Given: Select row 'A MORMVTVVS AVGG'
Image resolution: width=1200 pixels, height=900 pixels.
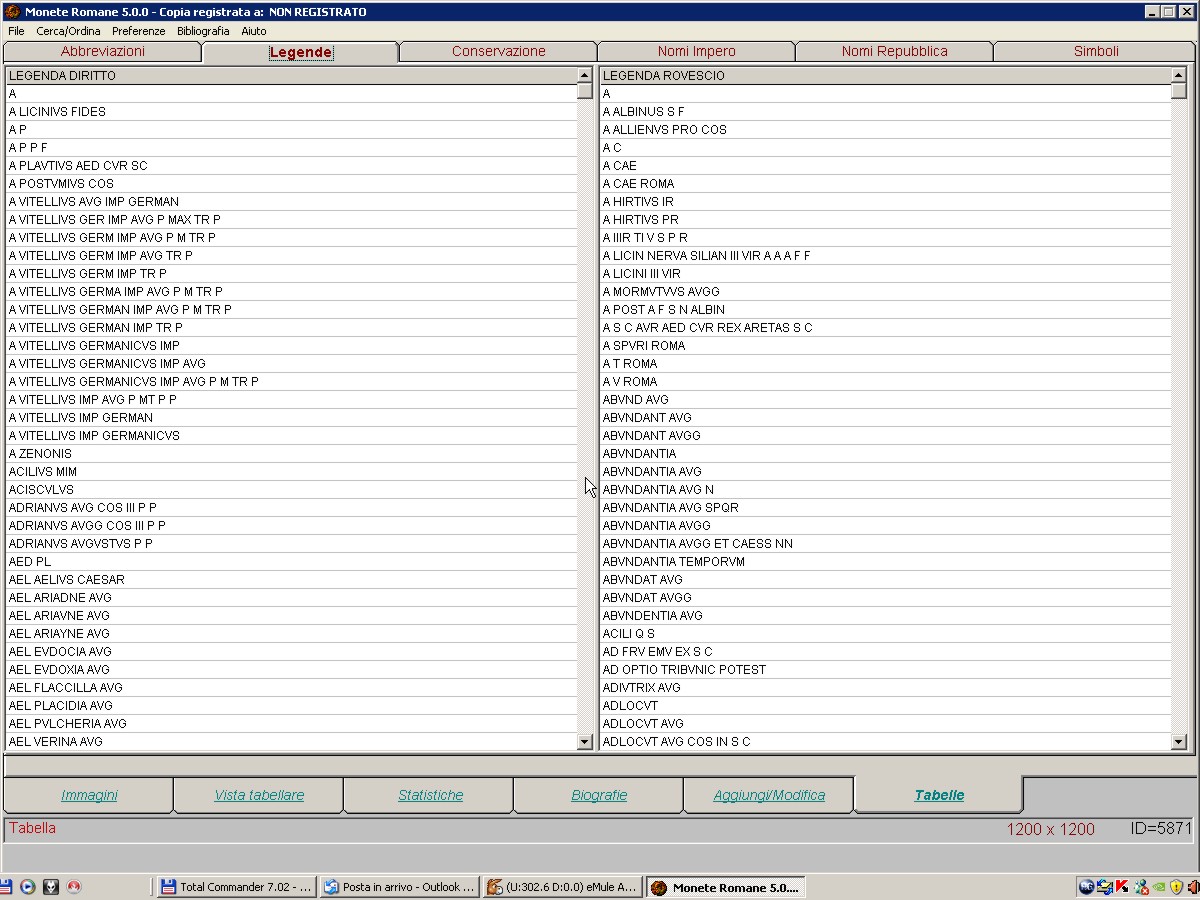Looking at the screenshot, I should point(885,291).
